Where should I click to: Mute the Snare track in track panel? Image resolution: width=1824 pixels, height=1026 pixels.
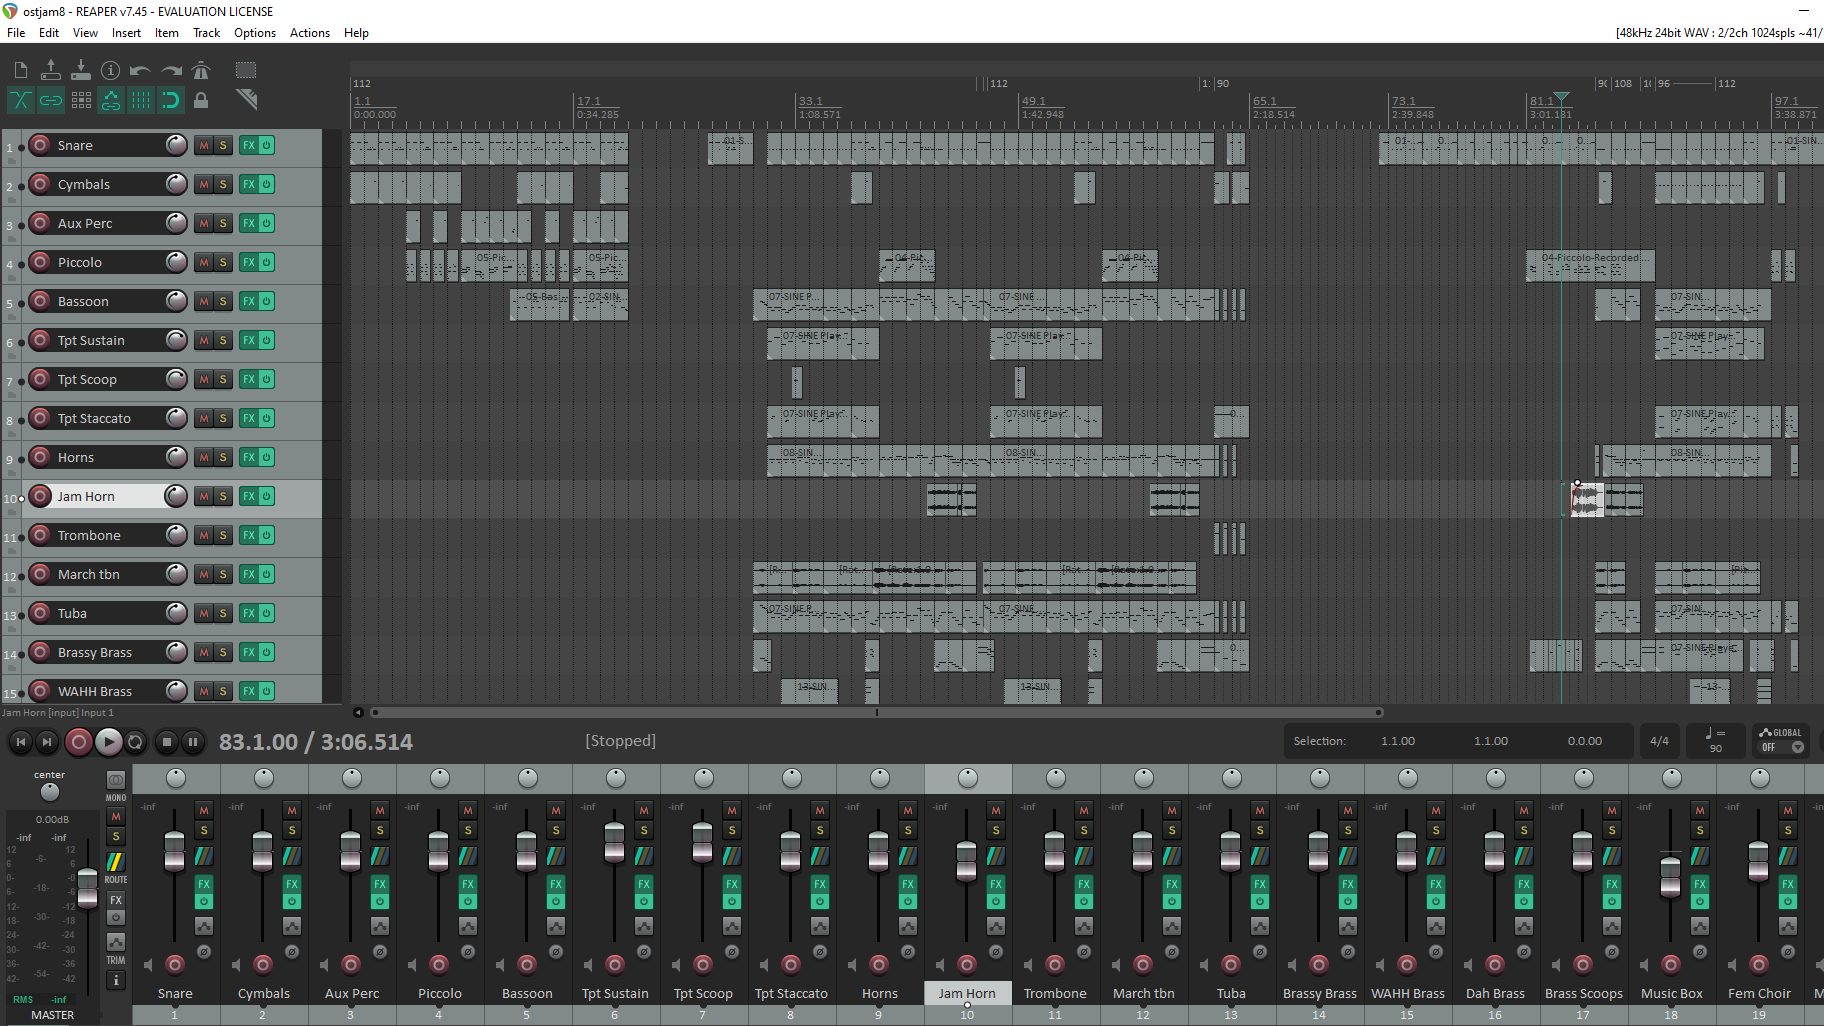coord(204,145)
